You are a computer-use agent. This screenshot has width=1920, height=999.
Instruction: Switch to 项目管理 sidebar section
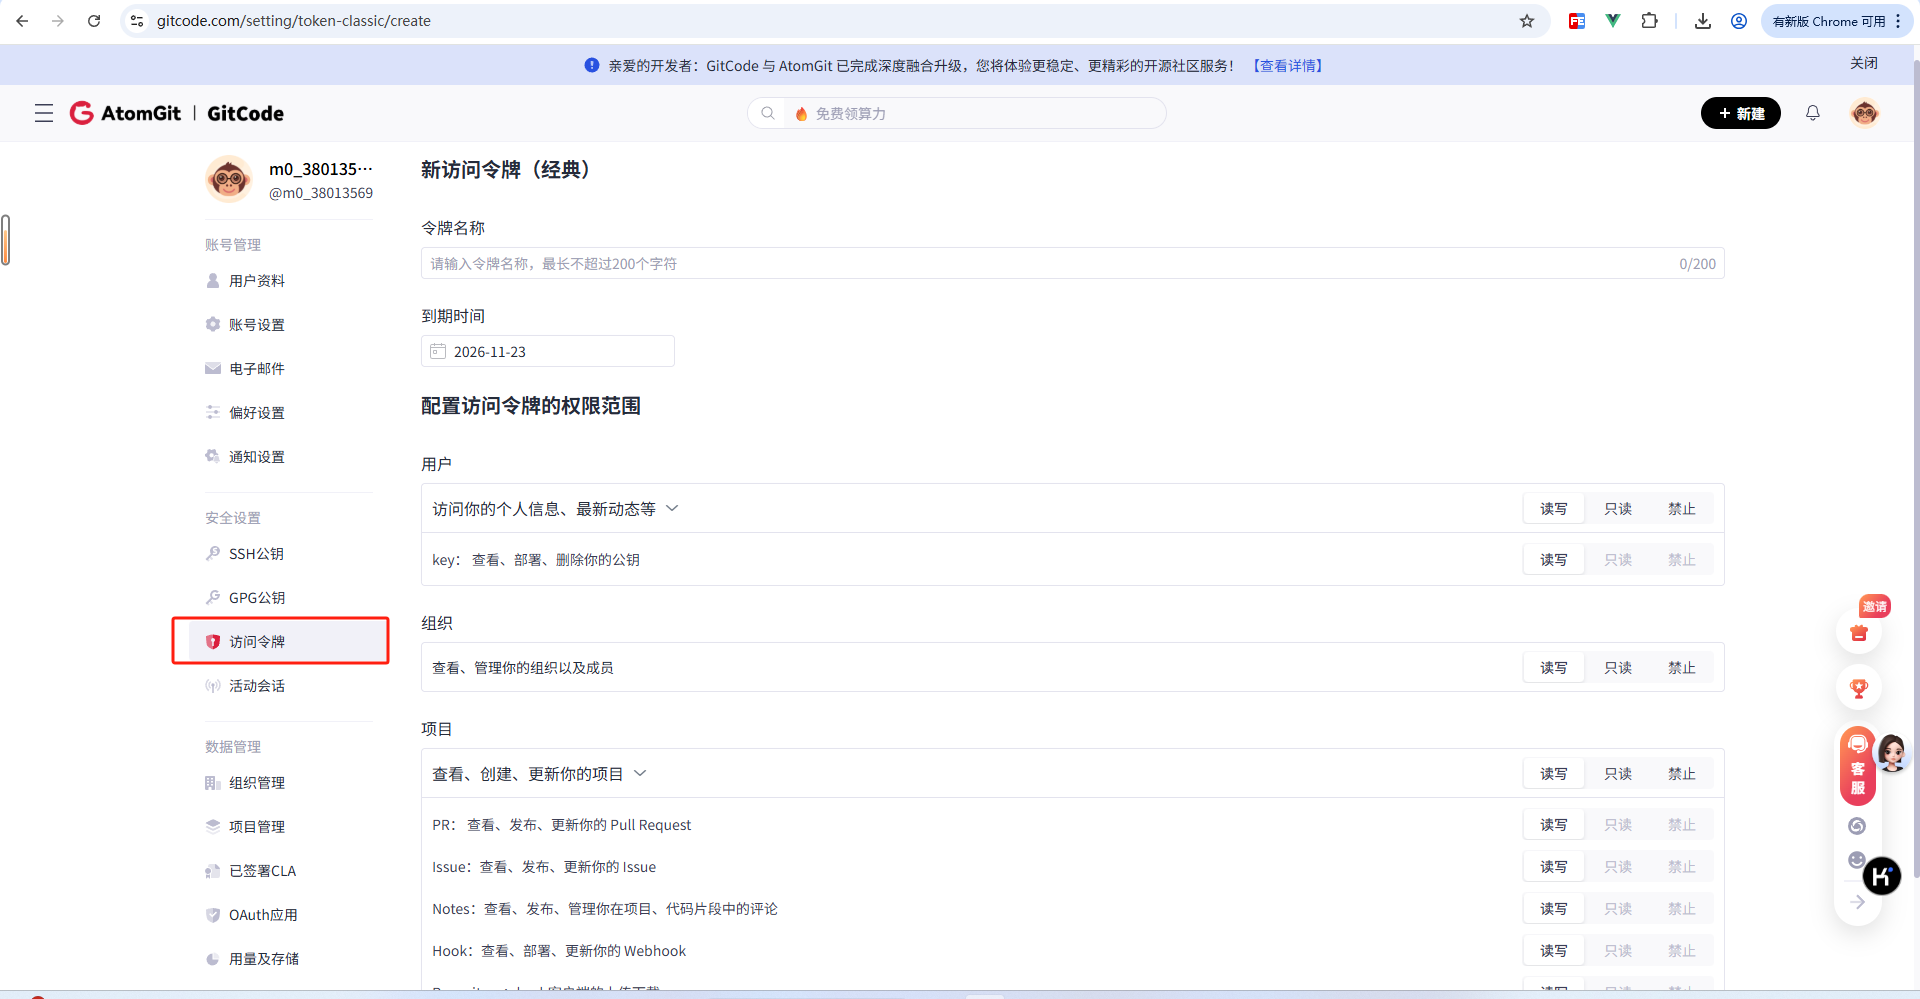click(256, 826)
